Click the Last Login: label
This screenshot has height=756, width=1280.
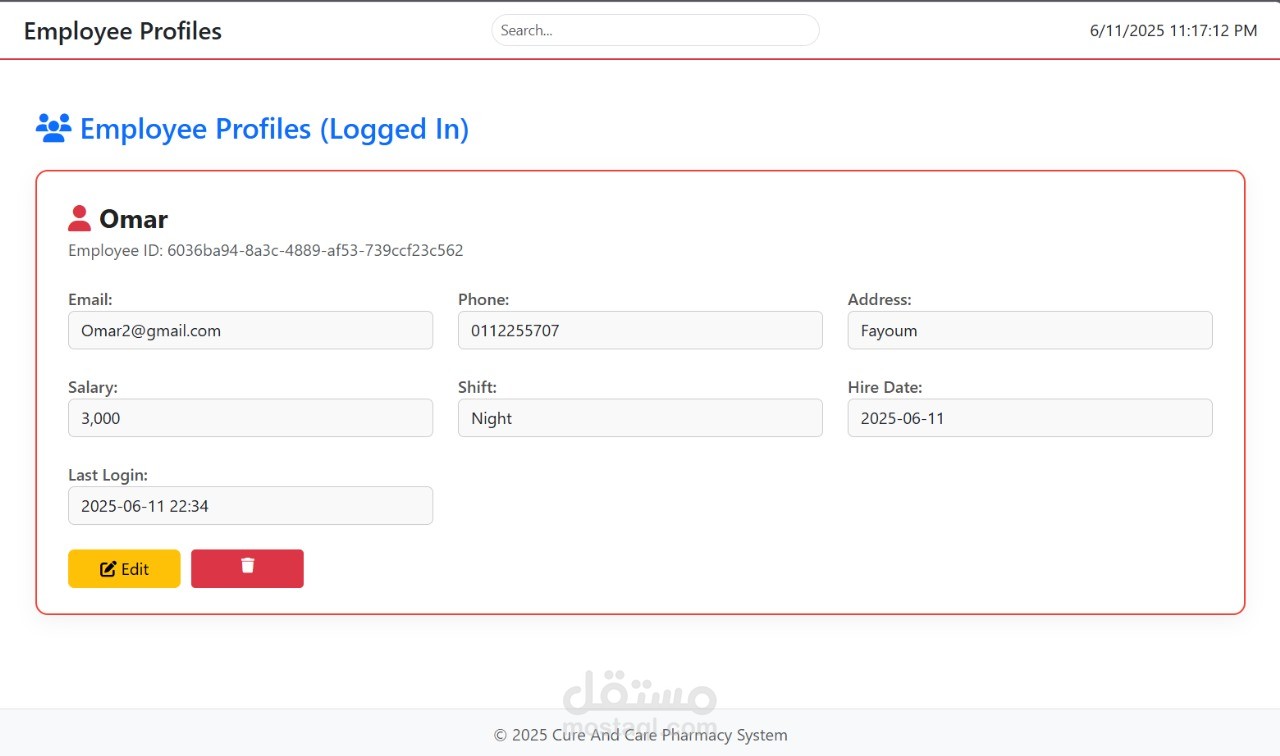coord(108,475)
